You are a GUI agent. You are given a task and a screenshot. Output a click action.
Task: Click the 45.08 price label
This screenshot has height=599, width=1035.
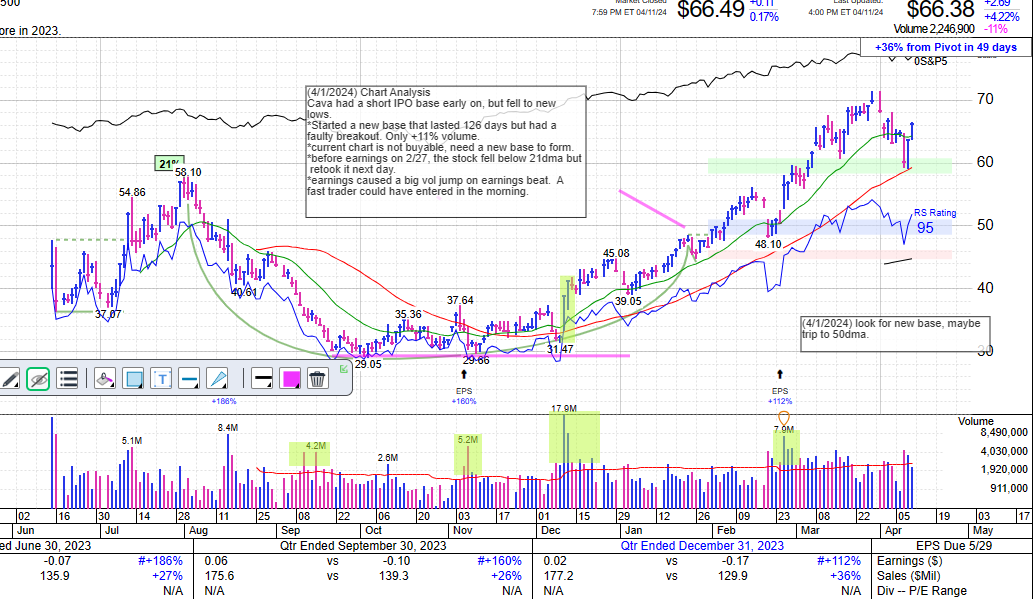616,254
